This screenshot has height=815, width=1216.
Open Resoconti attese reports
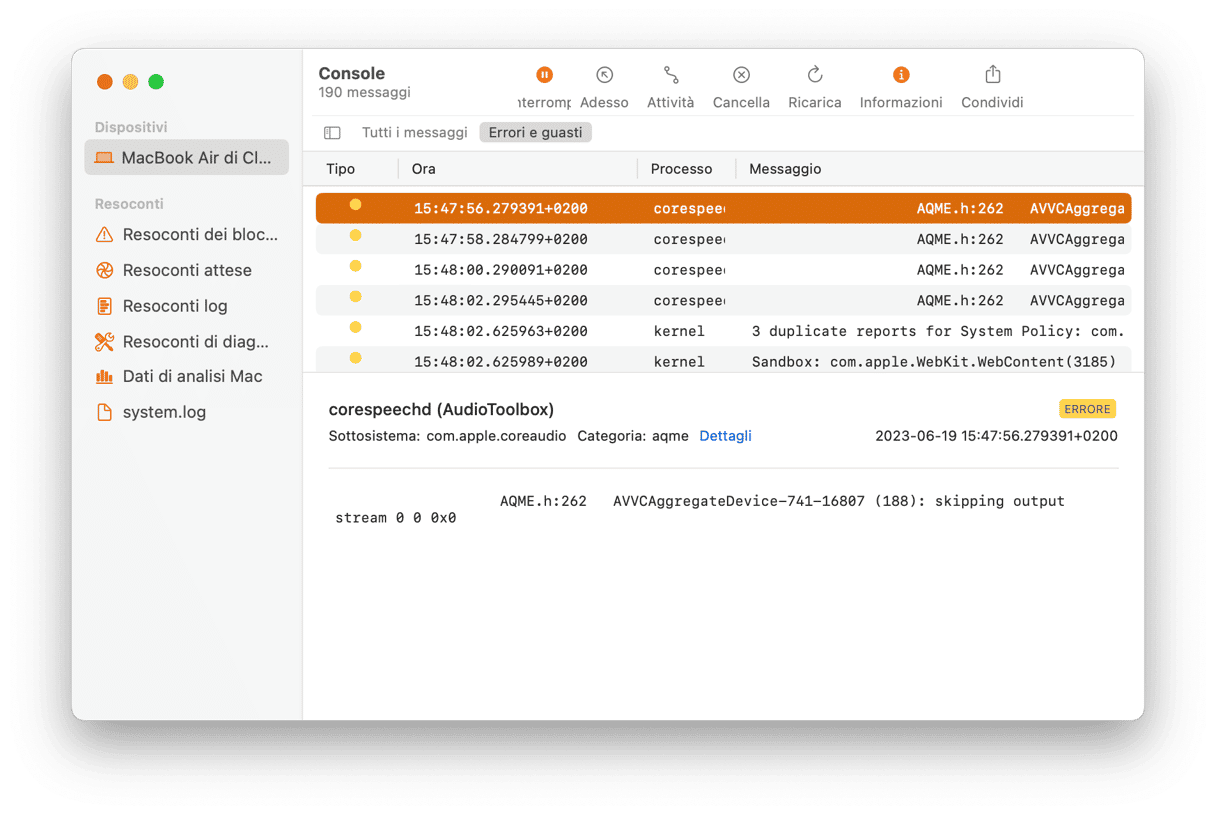[x=187, y=270]
